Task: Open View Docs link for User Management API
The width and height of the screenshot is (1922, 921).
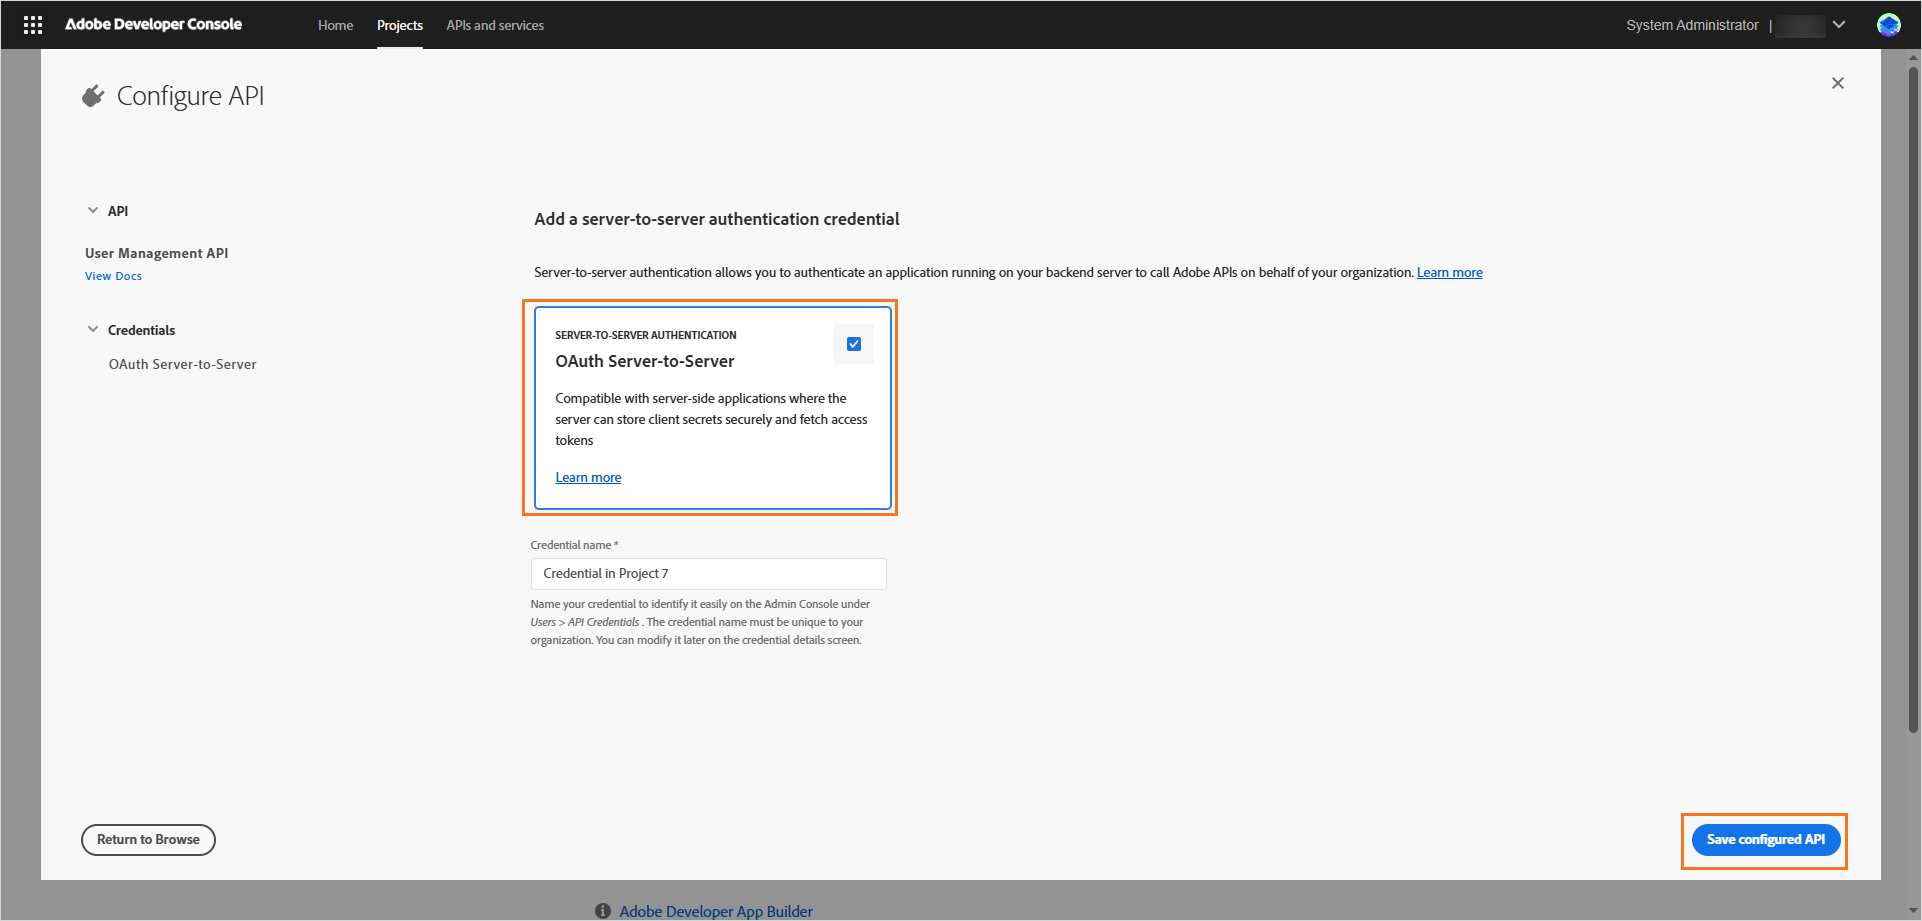Action: (x=113, y=276)
